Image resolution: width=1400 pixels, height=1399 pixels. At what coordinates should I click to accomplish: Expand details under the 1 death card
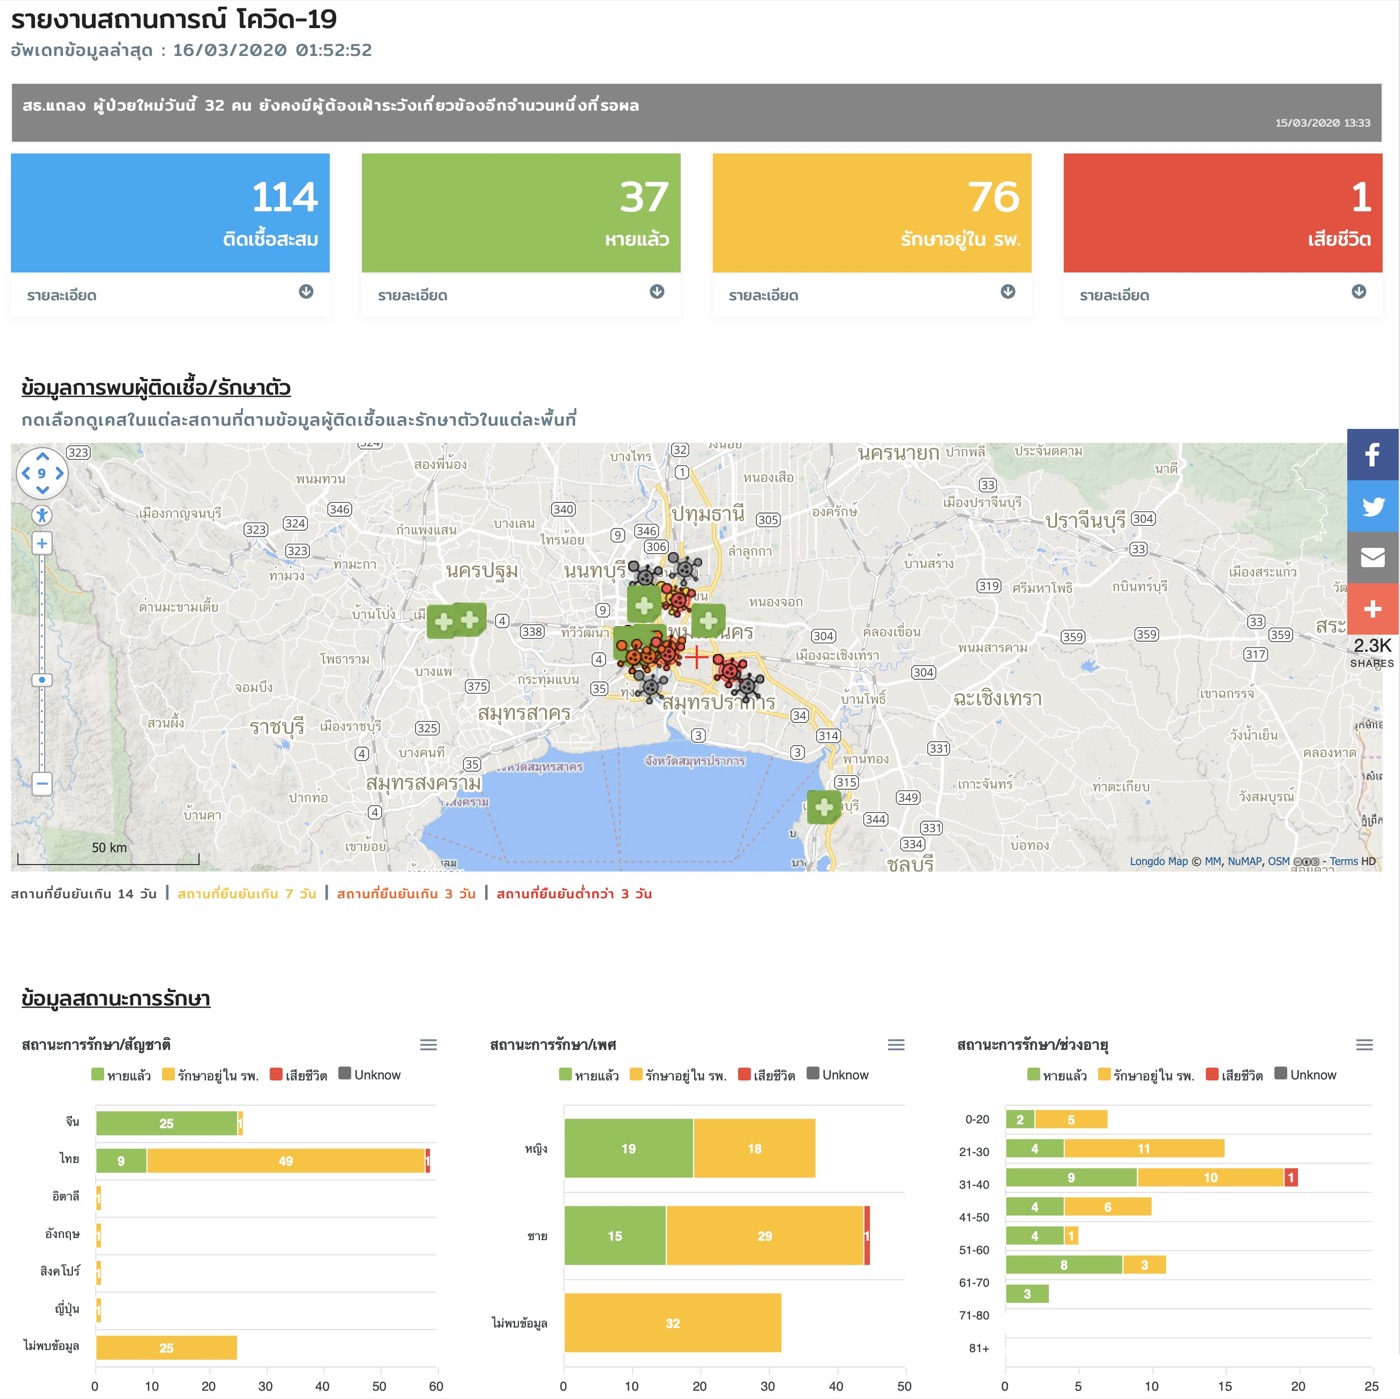pyautogui.click(x=1359, y=292)
